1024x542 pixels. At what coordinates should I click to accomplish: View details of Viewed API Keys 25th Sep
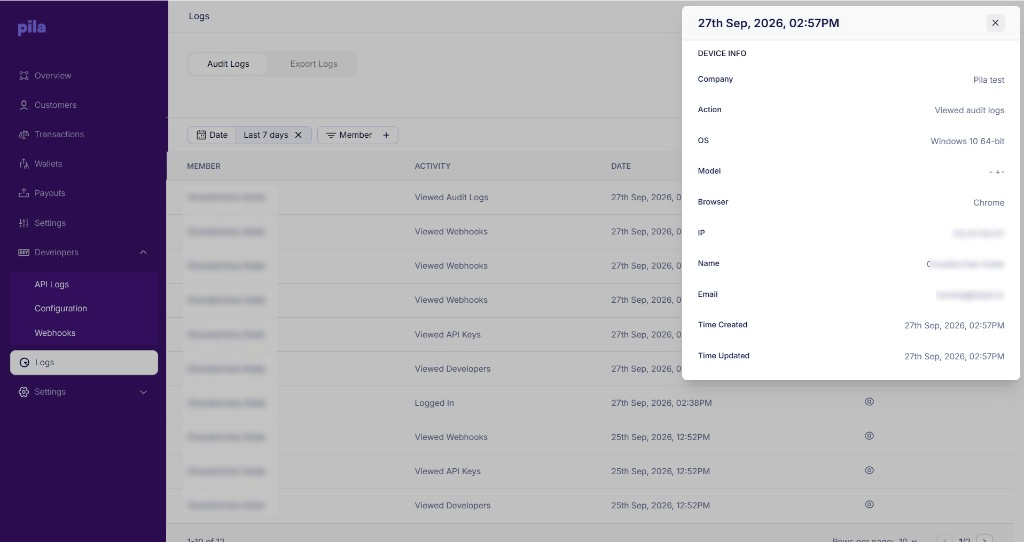869,470
